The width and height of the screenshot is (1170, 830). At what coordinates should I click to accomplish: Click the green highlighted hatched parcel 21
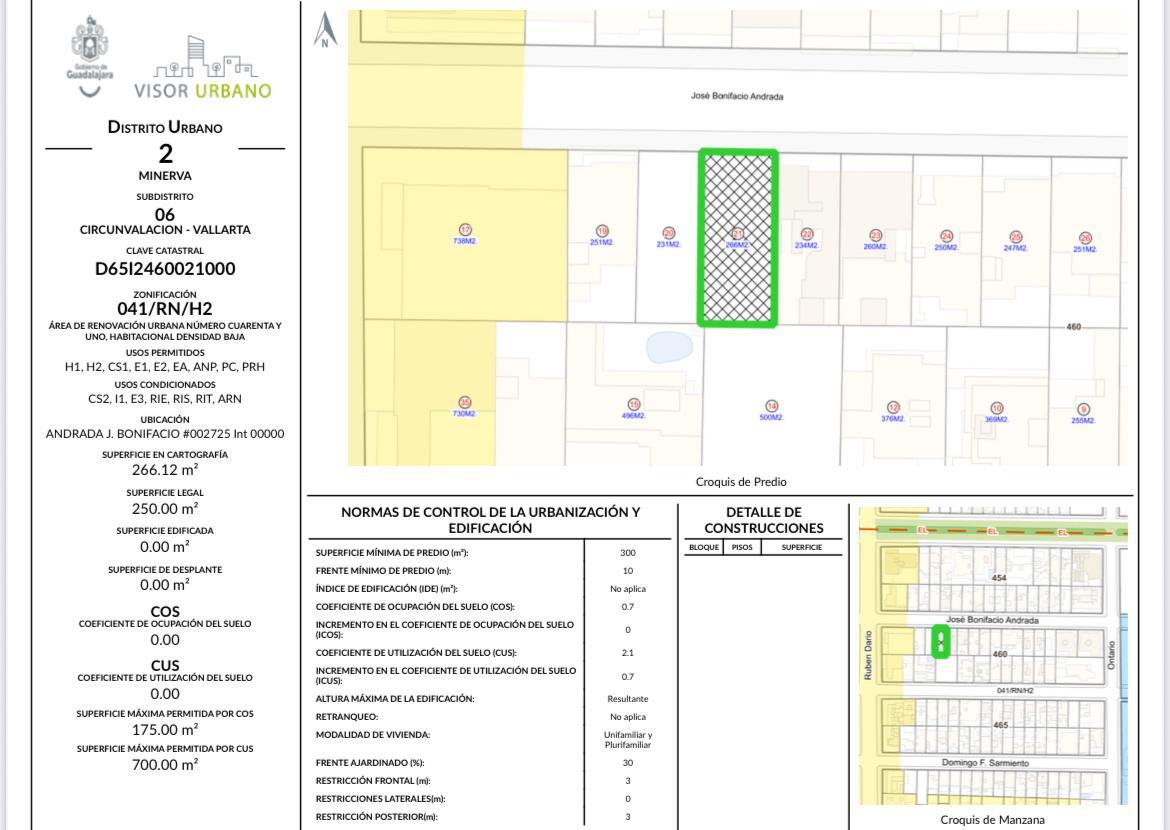pyautogui.click(x=738, y=238)
